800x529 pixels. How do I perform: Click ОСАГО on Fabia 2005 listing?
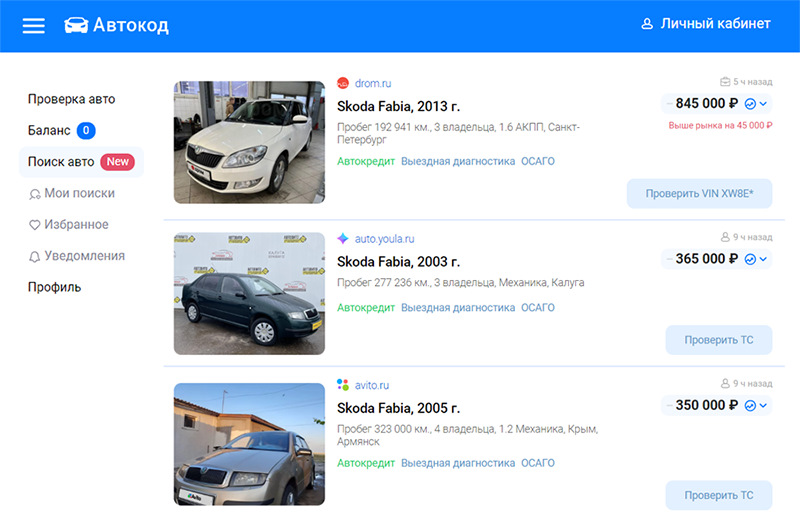538,463
